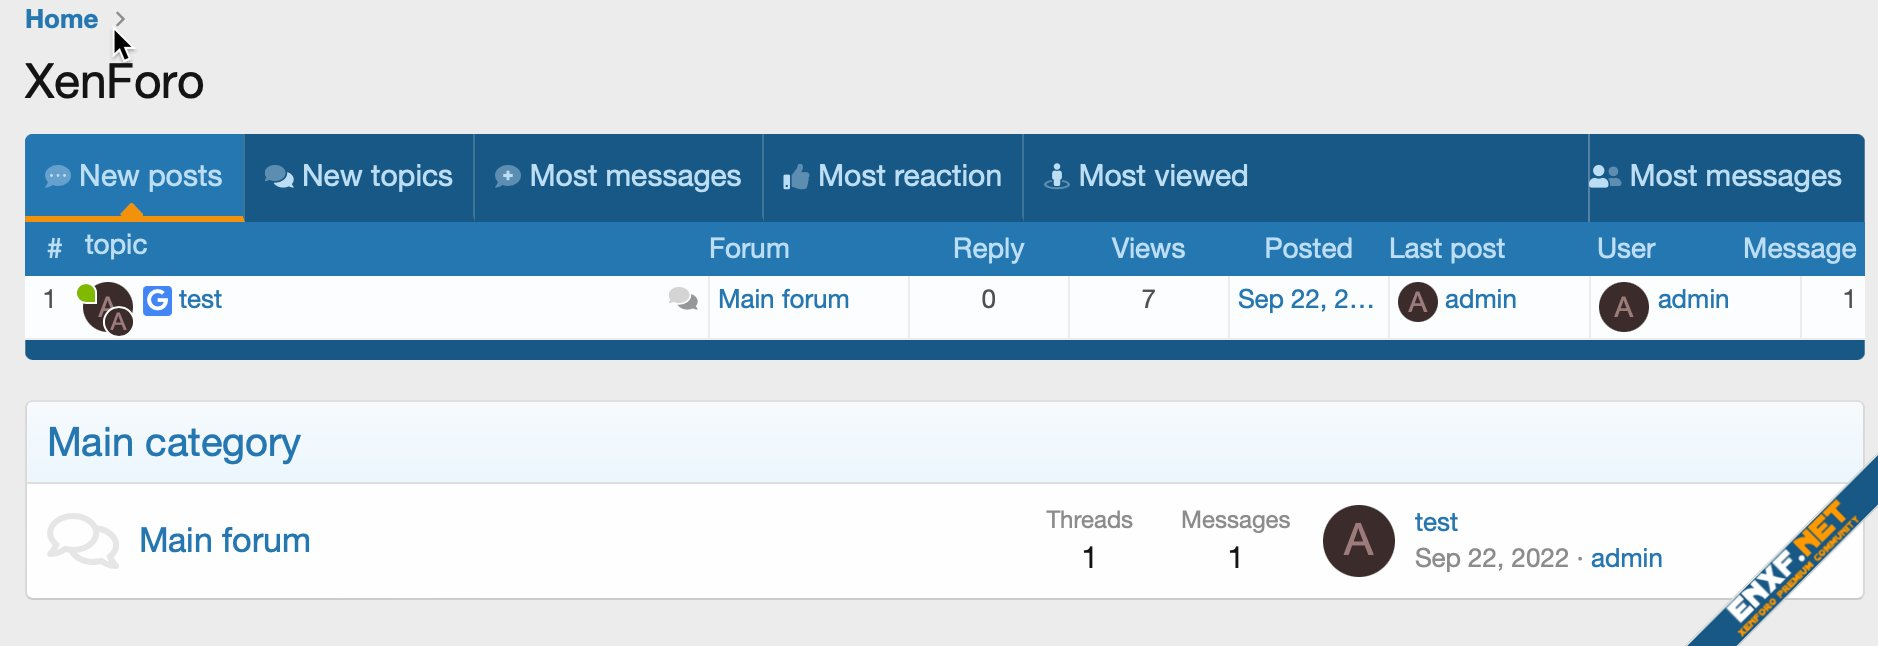1878x646 pixels.
Task: Click the Sep 22 posted date link
Action: 1305,299
